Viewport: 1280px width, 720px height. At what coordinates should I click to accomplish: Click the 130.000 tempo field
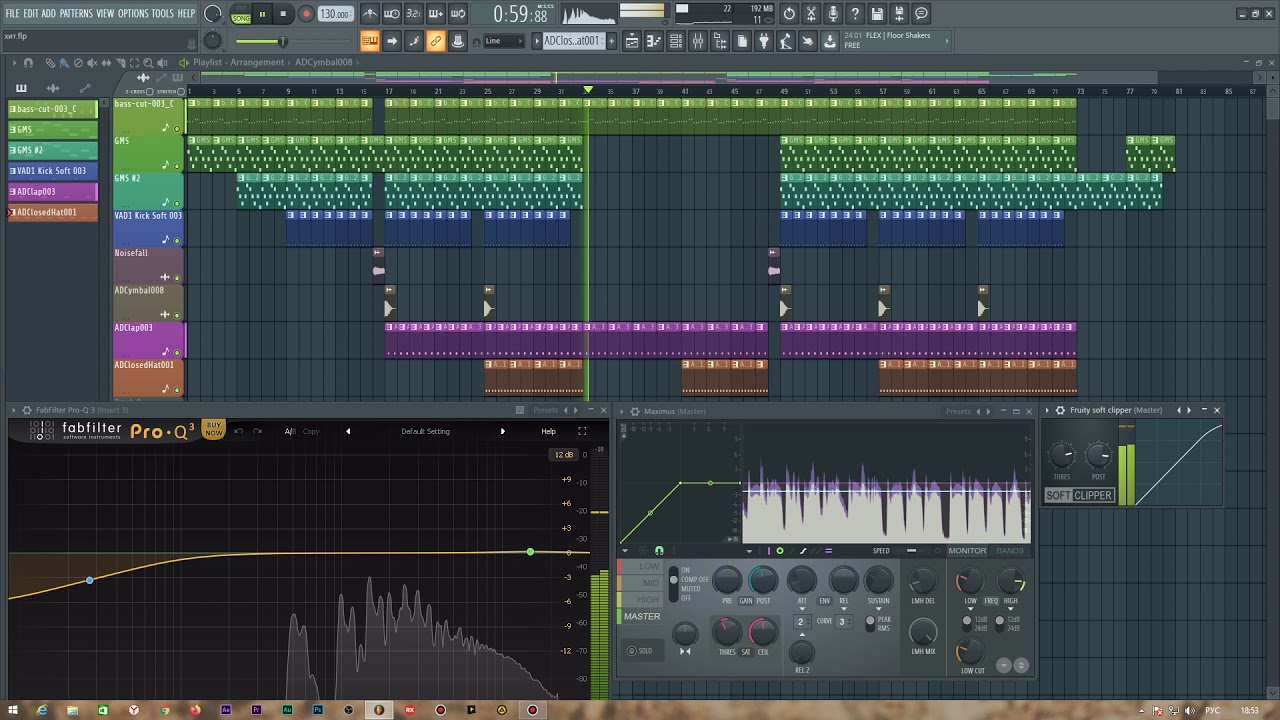[335, 14]
